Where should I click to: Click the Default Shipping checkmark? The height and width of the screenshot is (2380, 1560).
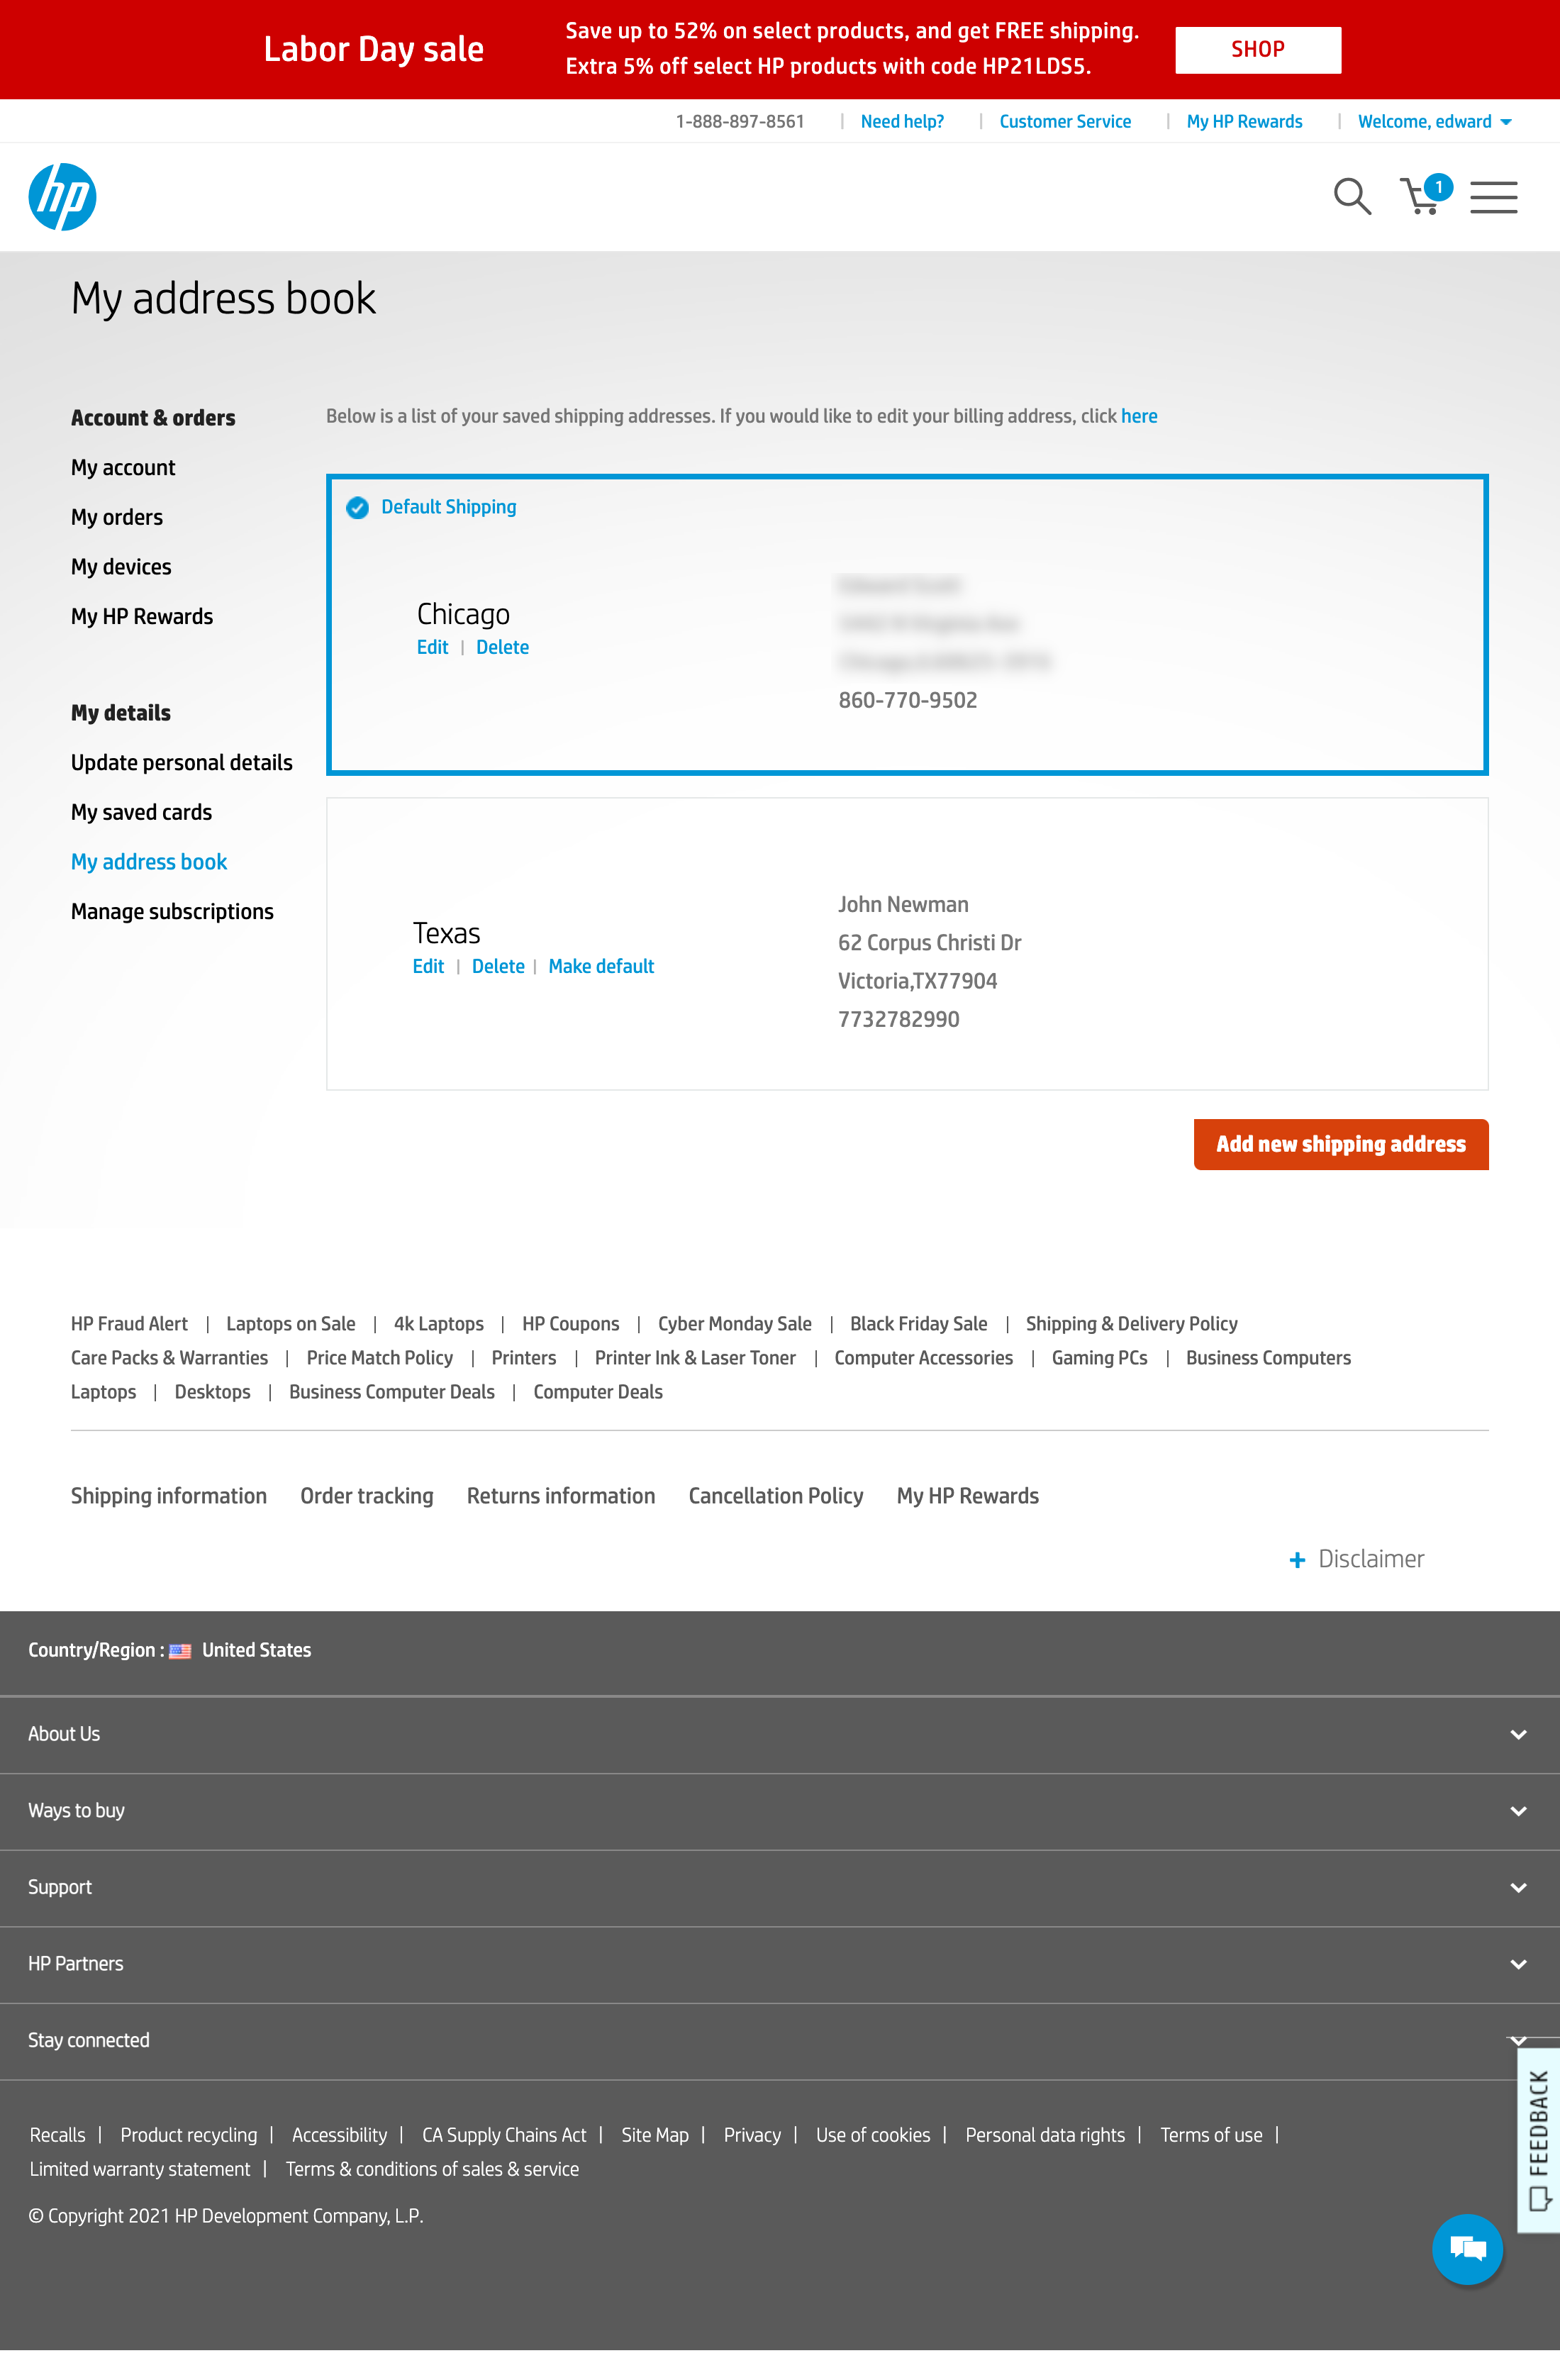(x=357, y=508)
